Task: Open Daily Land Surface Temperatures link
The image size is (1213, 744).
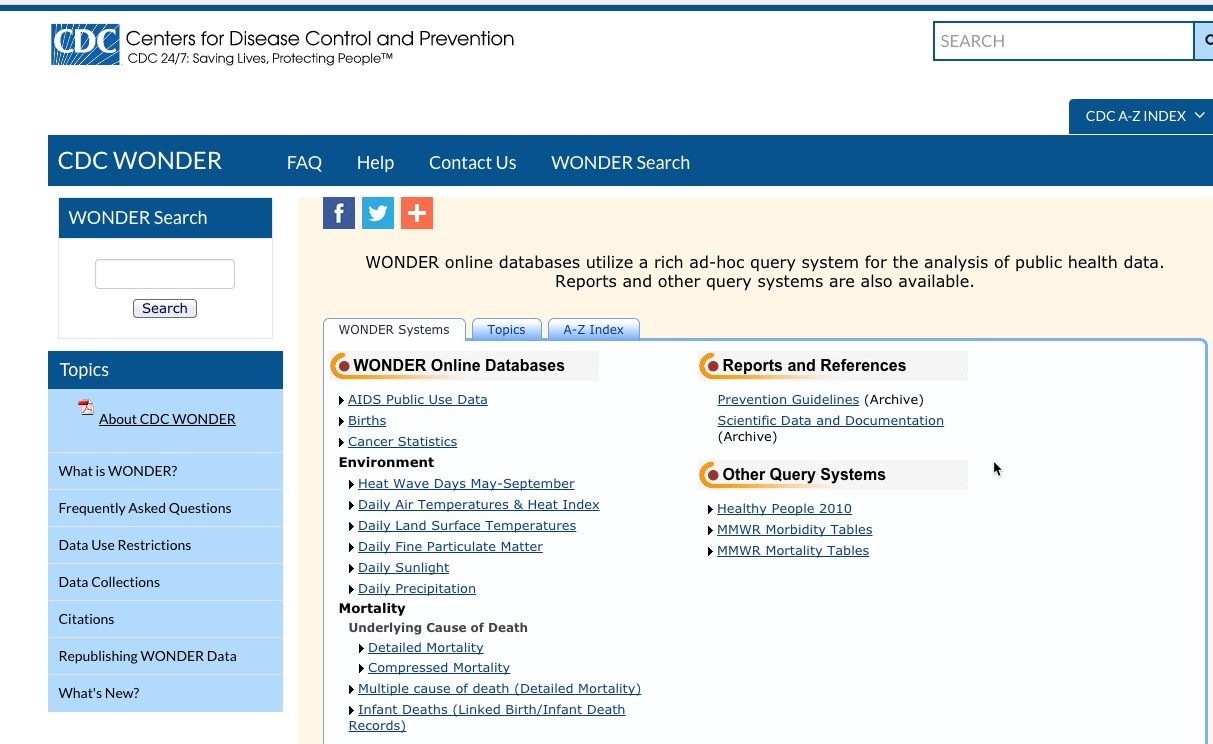Action: click(467, 526)
